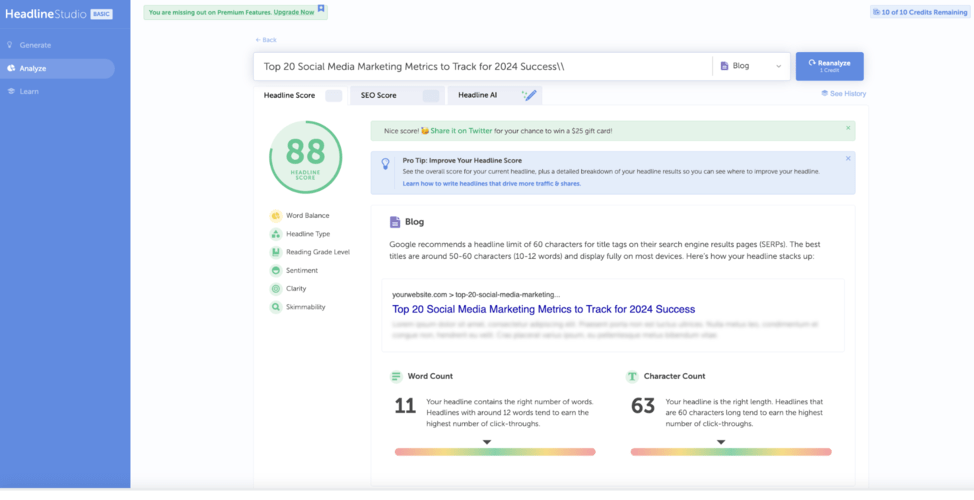
Task: Dismiss the Nice score green notification
Action: click(x=848, y=128)
